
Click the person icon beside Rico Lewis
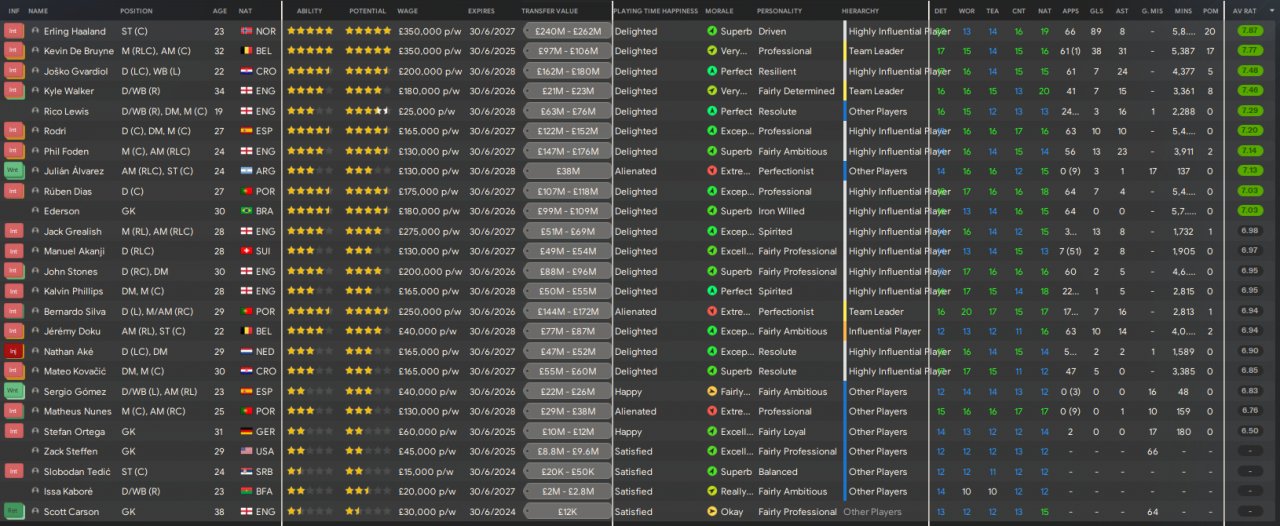click(36, 111)
